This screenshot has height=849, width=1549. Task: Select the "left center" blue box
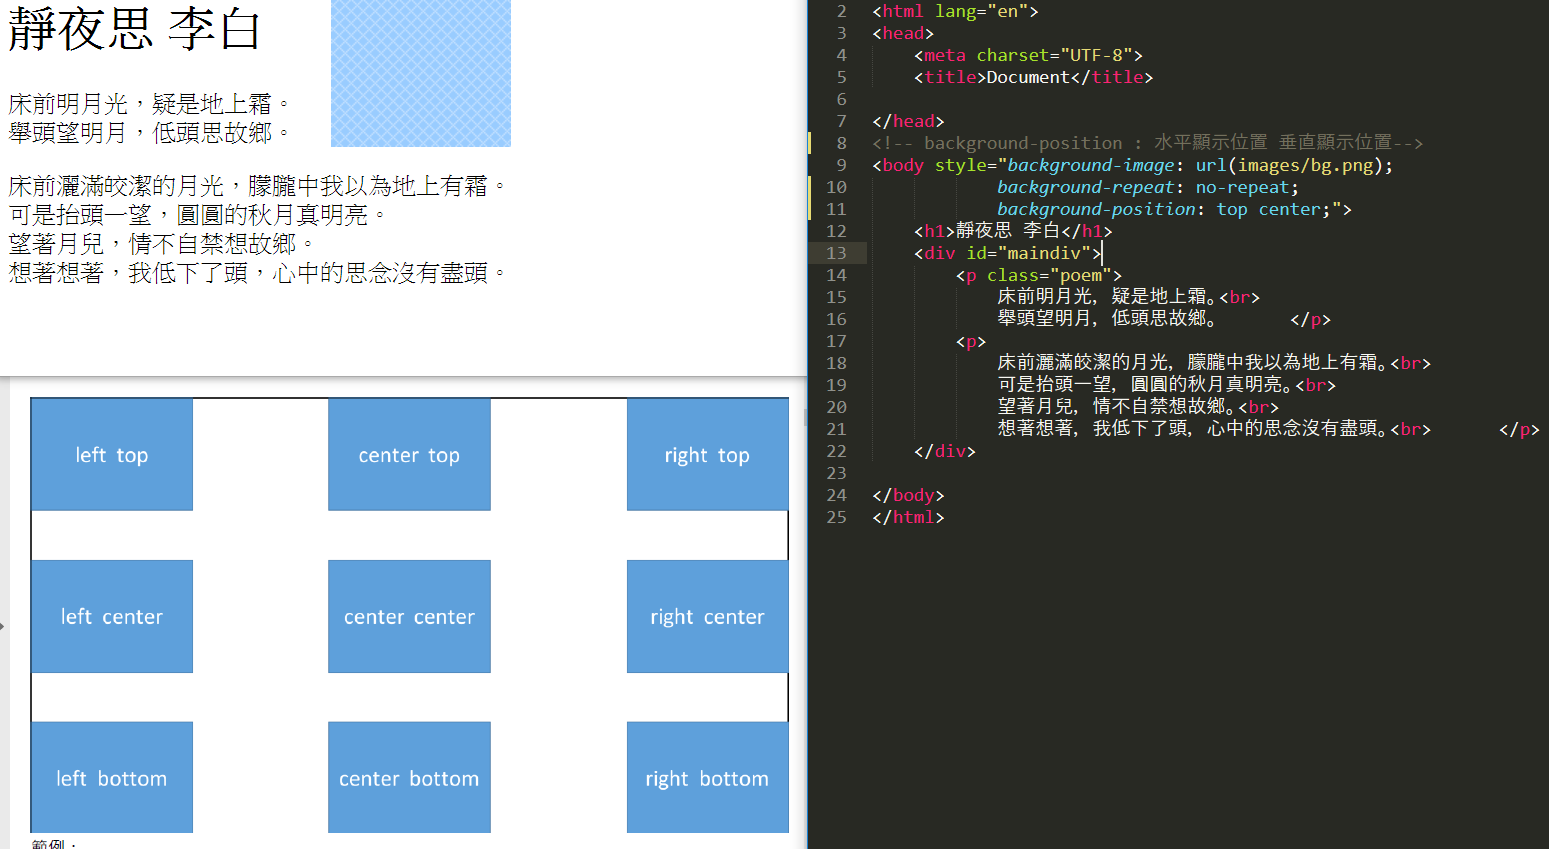(111, 617)
